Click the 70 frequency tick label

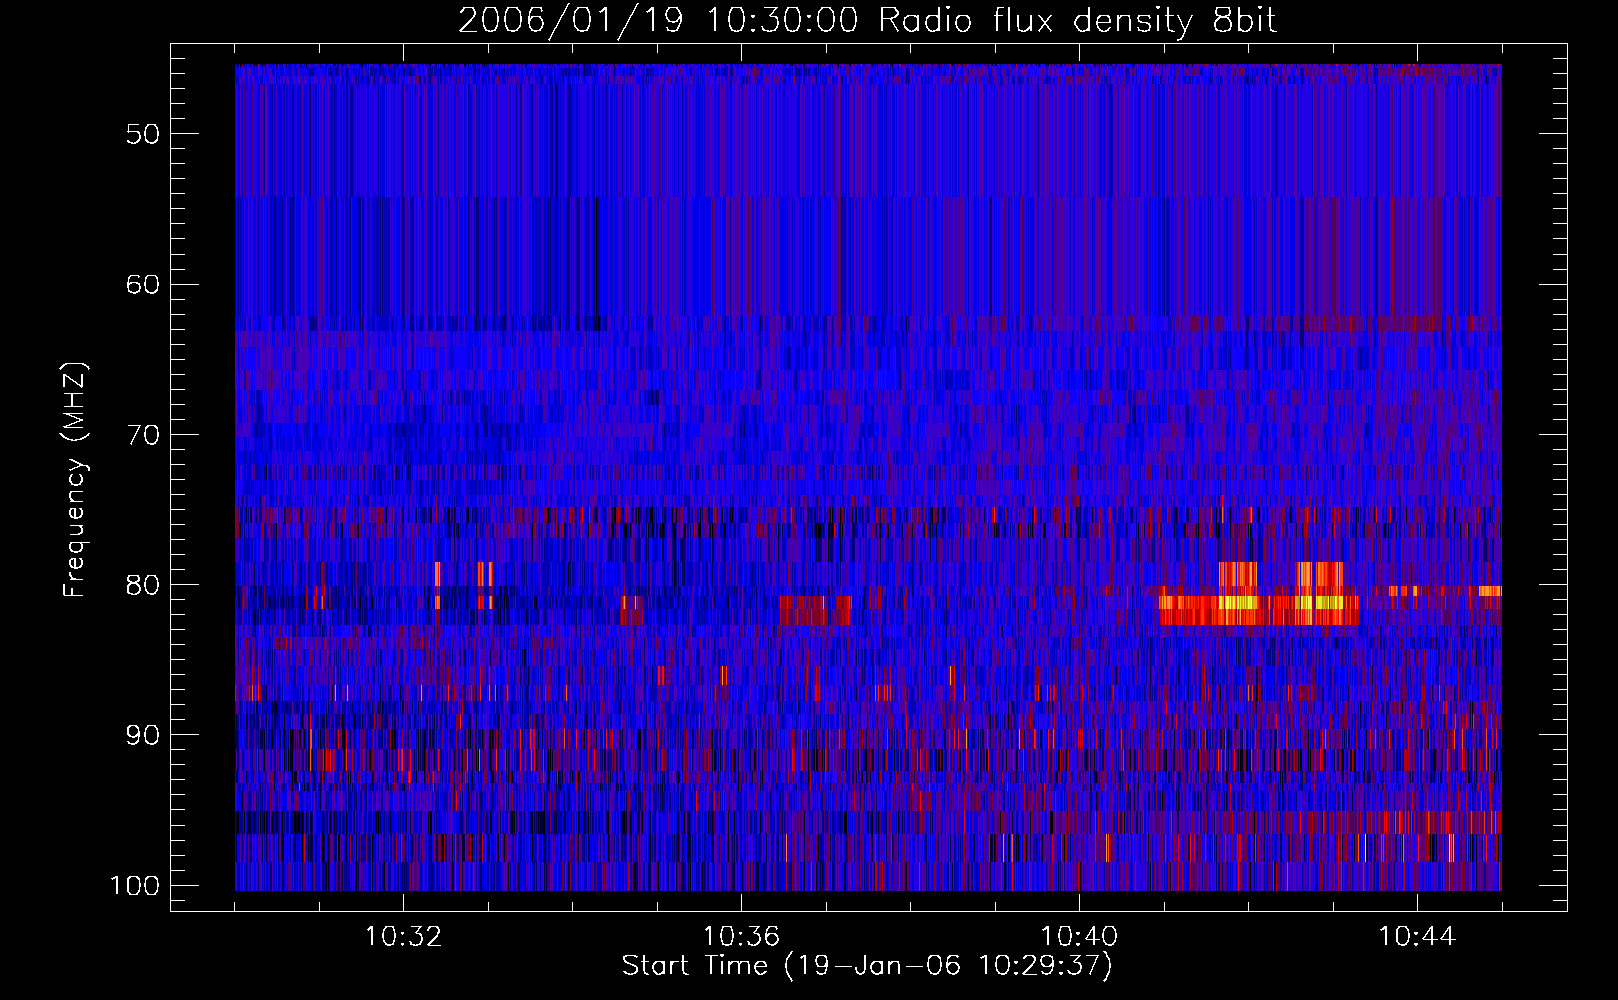[142, 434]
